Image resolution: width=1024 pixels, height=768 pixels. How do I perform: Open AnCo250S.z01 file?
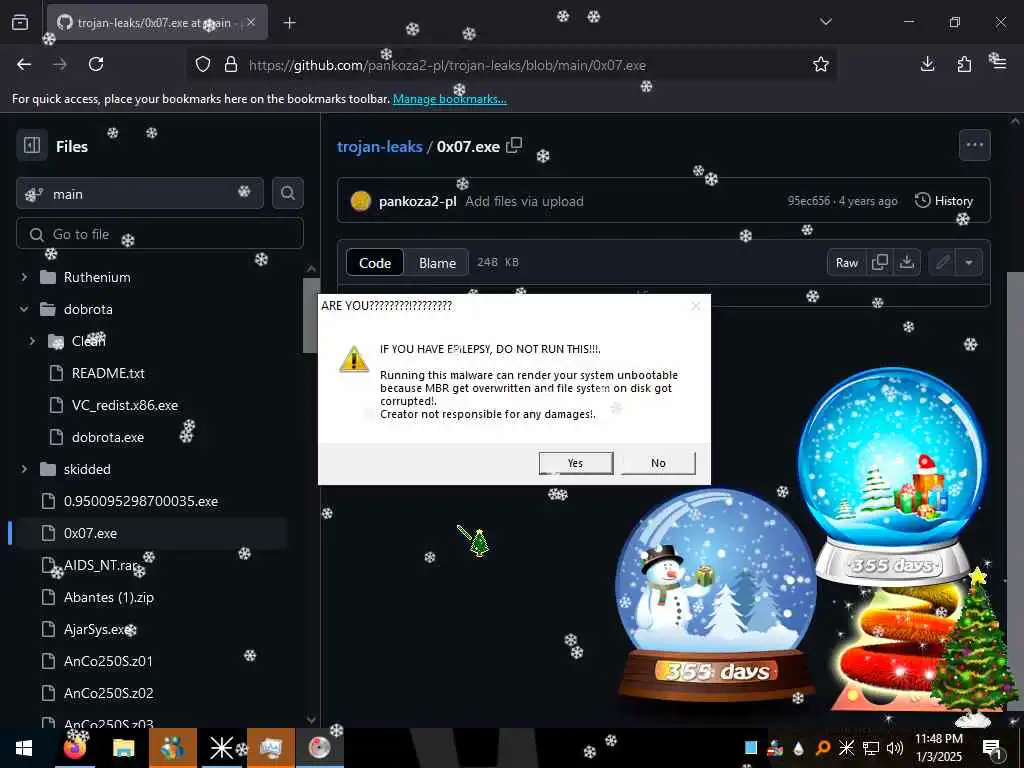(108, 661)
